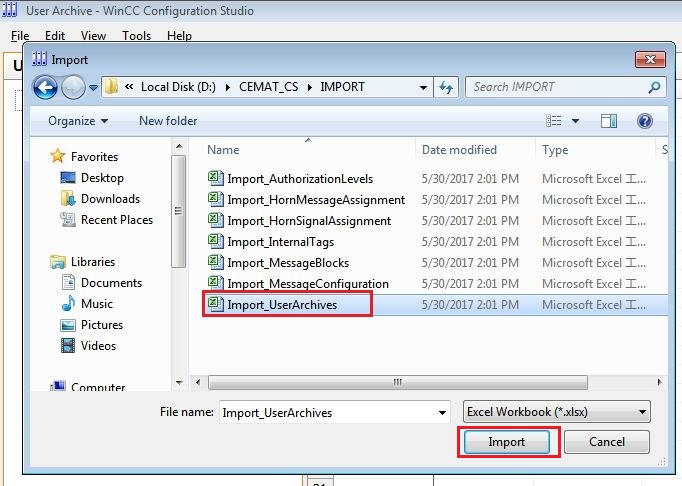This screenshot has height=486, width=682.
Task: Select Import_HornSignalAssignment file
Action: [300, 221]
